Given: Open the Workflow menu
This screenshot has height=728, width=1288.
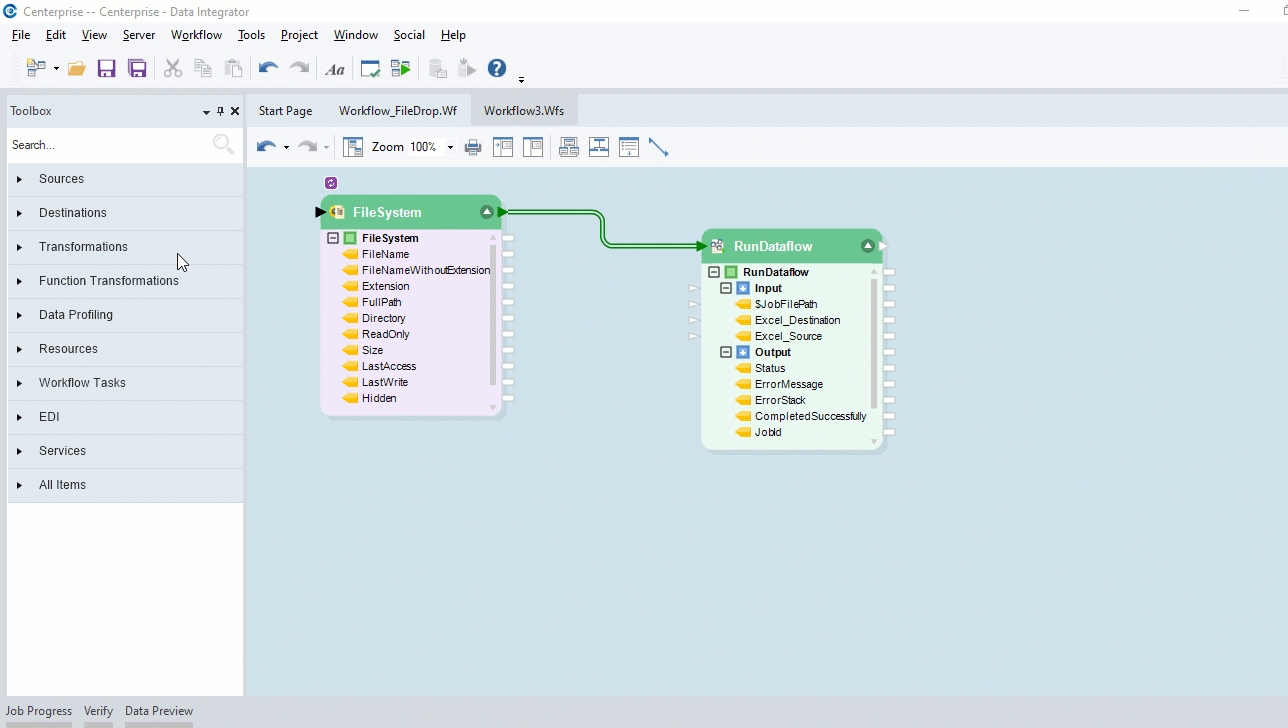Looking at the screenshot, I should tap(196, 35).
